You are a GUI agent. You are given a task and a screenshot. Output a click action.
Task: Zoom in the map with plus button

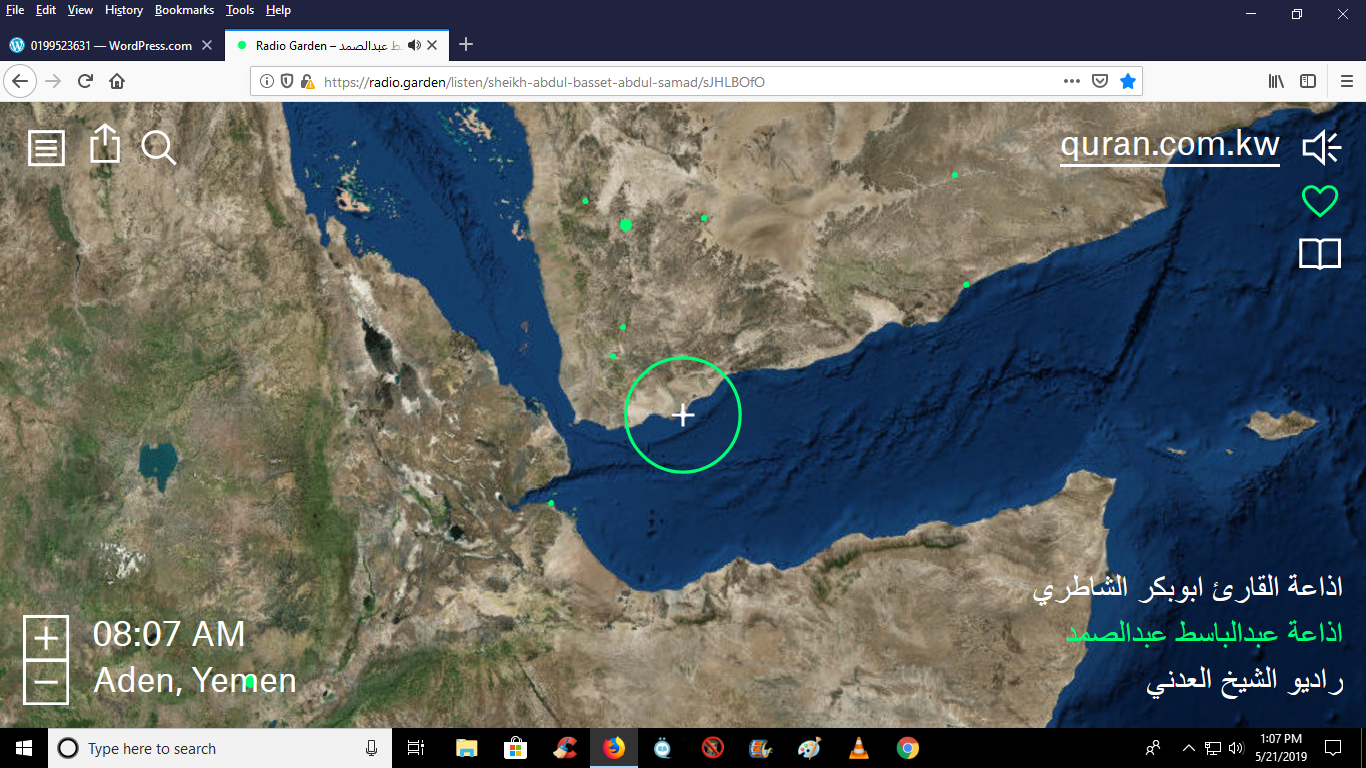(x=46, y=637)
